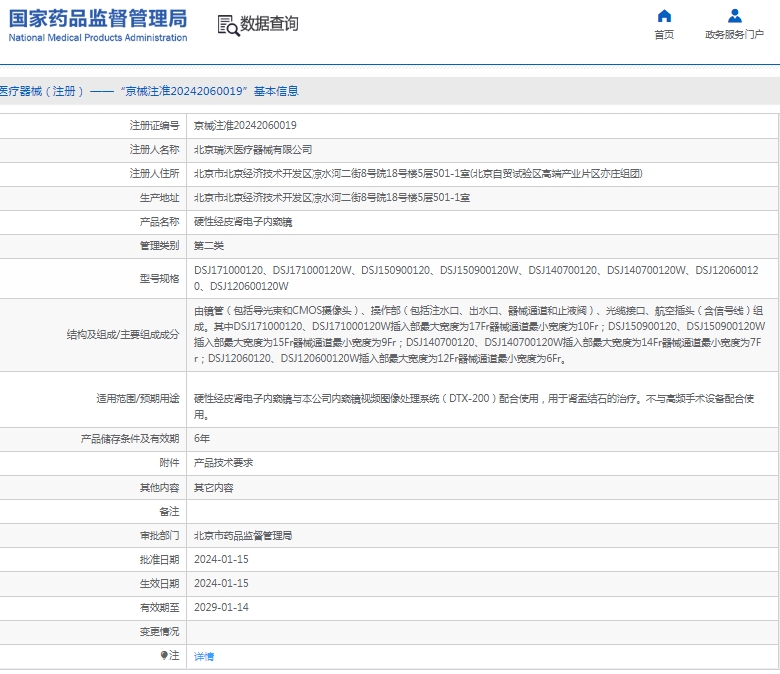The width and height of the screenshot is (780, 674).
Task: Click the 生产地址 address value
Action: pyautogui.click(x=332, y=197)
